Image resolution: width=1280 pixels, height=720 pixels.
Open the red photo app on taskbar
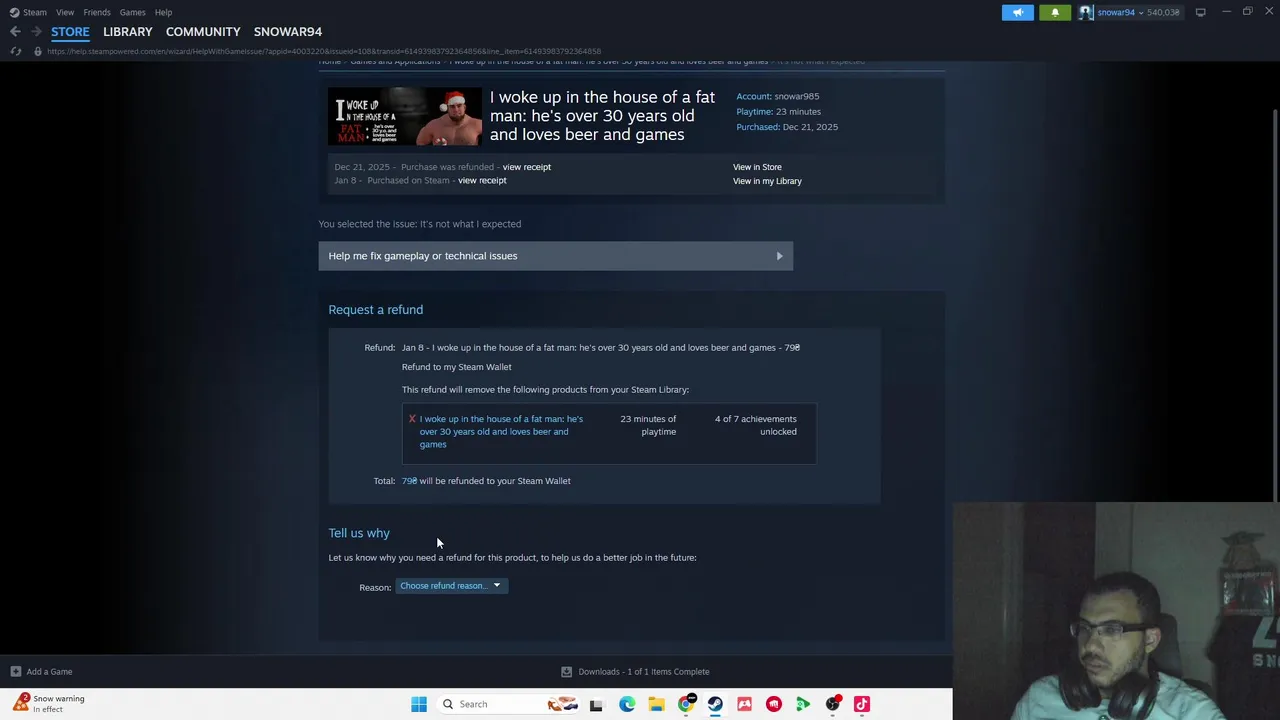coord(744,704)
